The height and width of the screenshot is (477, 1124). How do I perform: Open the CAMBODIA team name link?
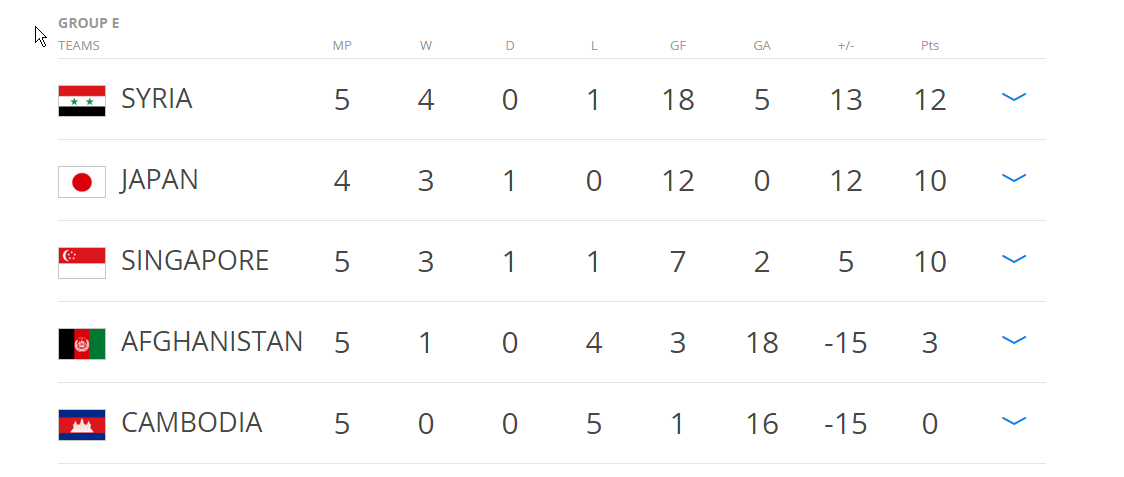191,423
